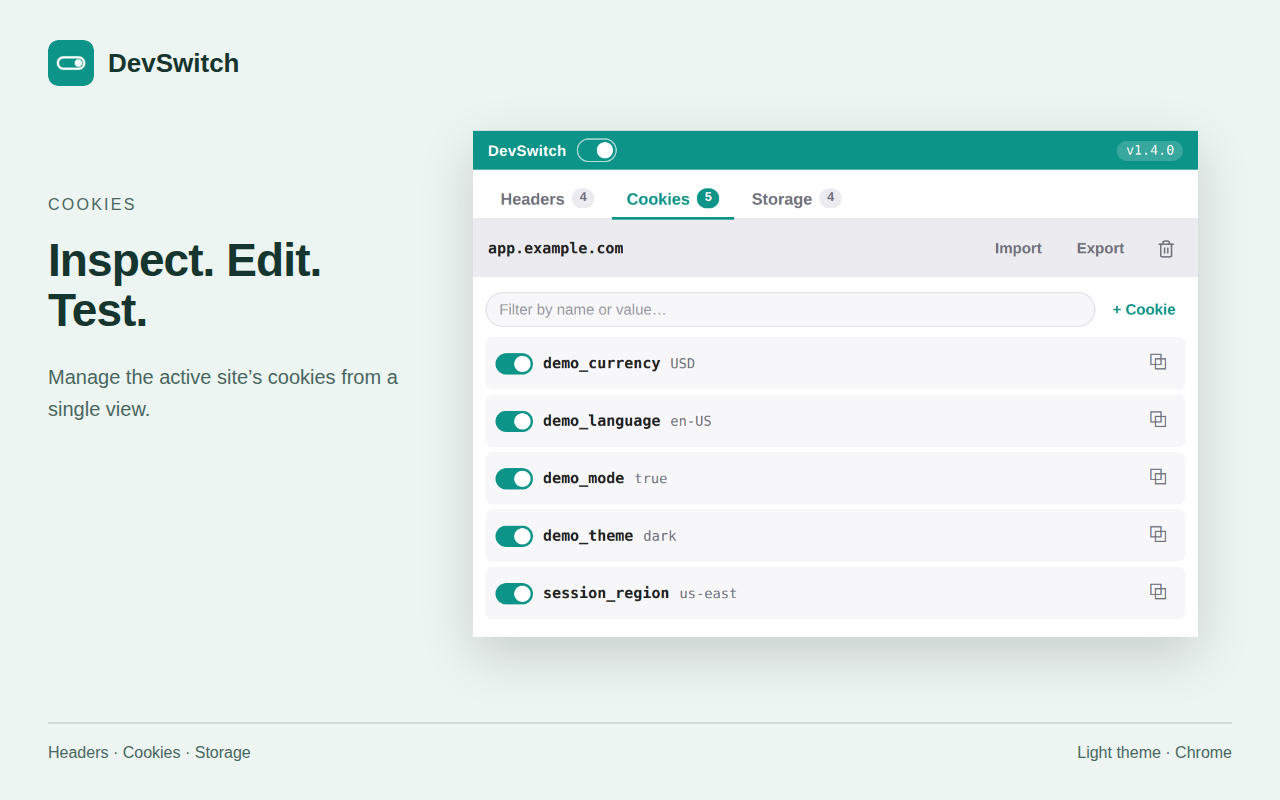Click the app.example.com domain label
The width and height of the screenshot is (1280, 800).
pos(555,248)
